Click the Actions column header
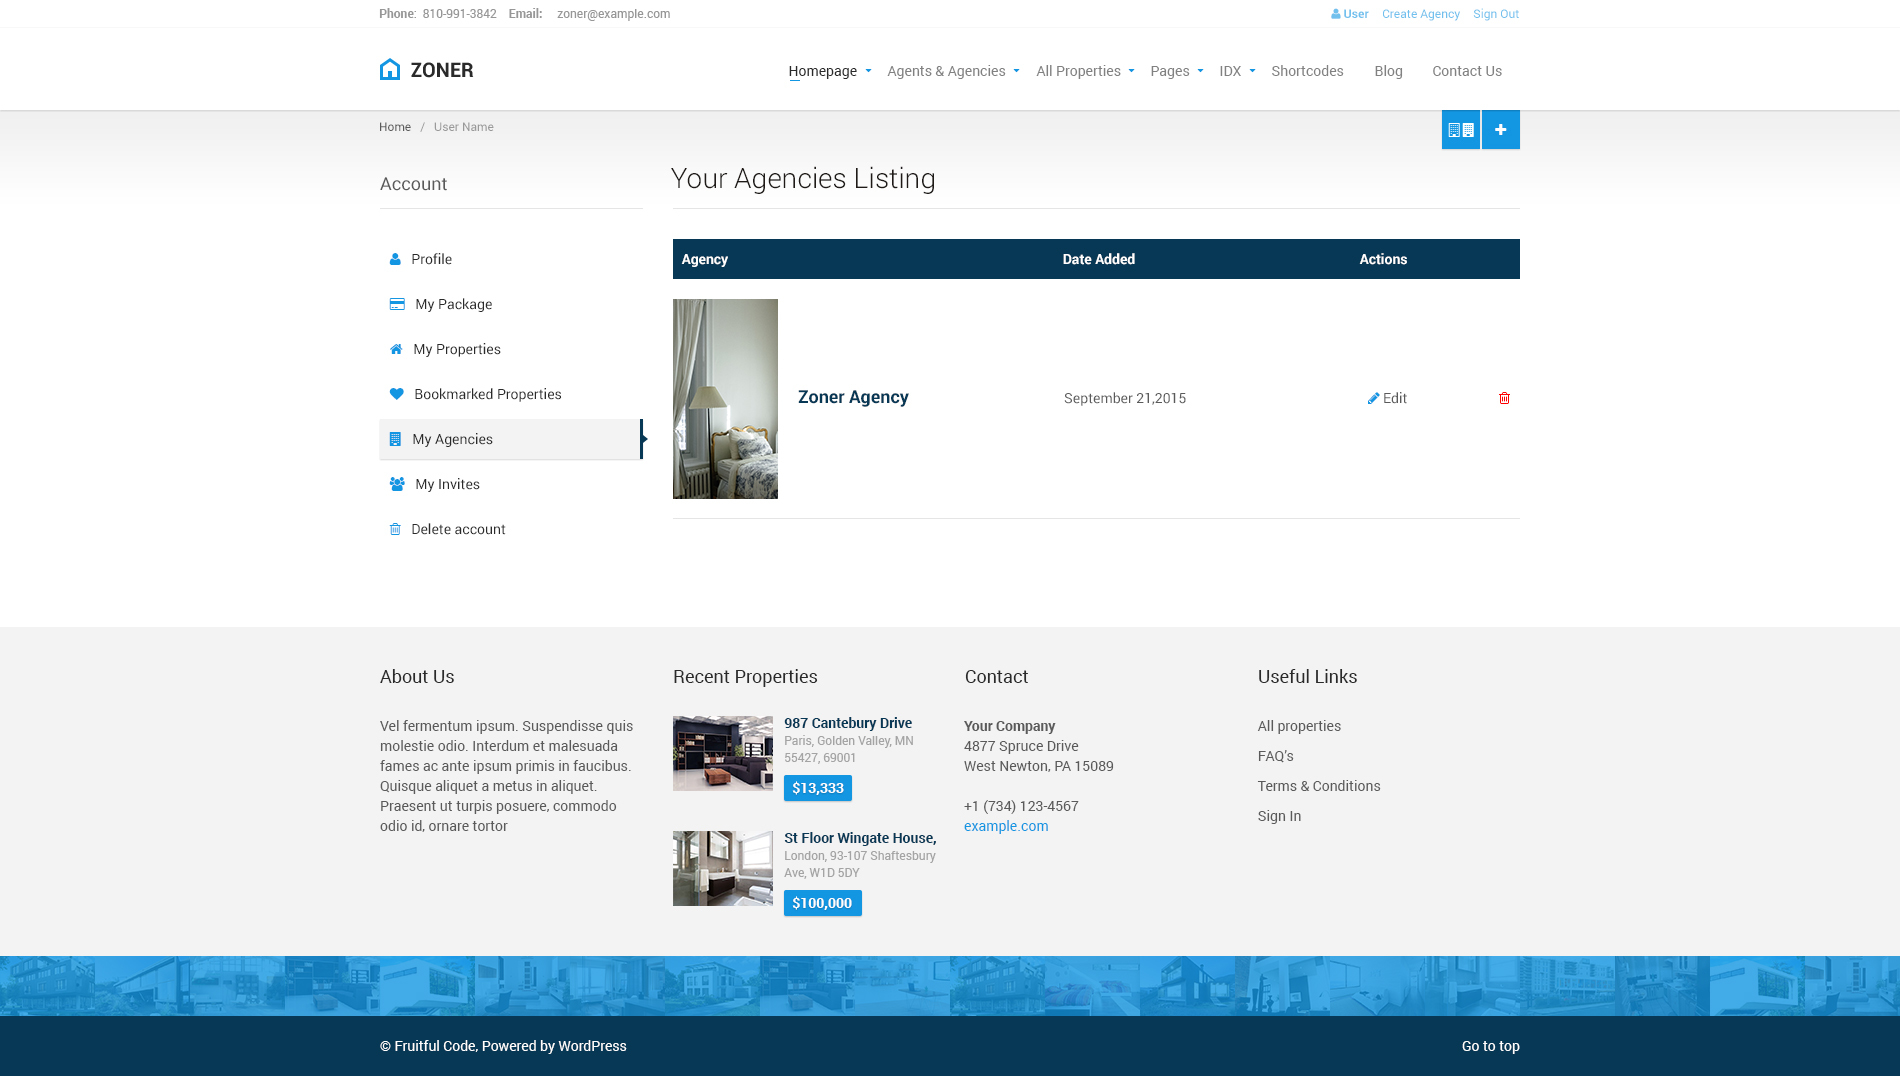 [1383, 259]
